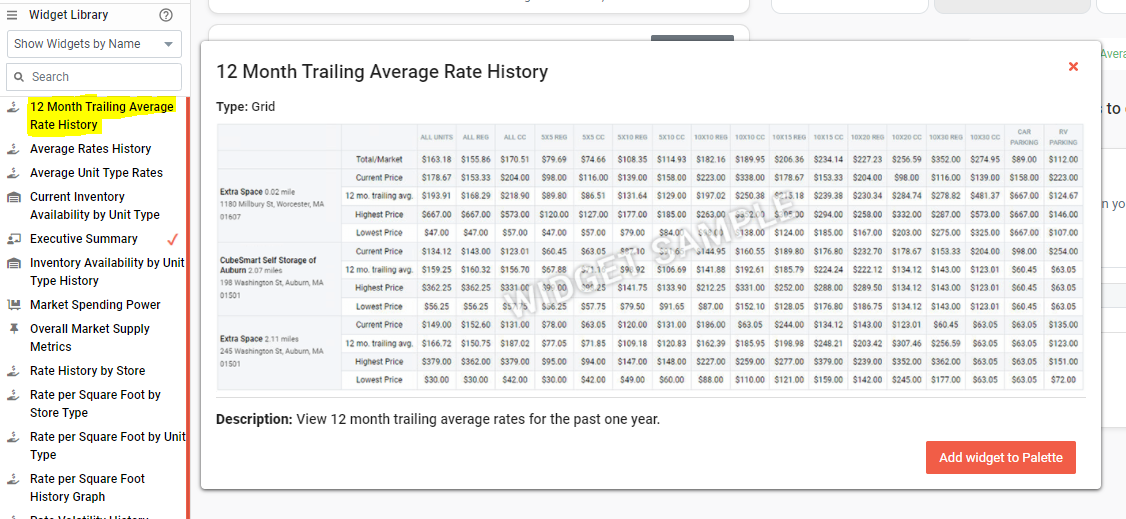Click the pin icon beside Overall Market Supply Metrics

coord(13,329)
